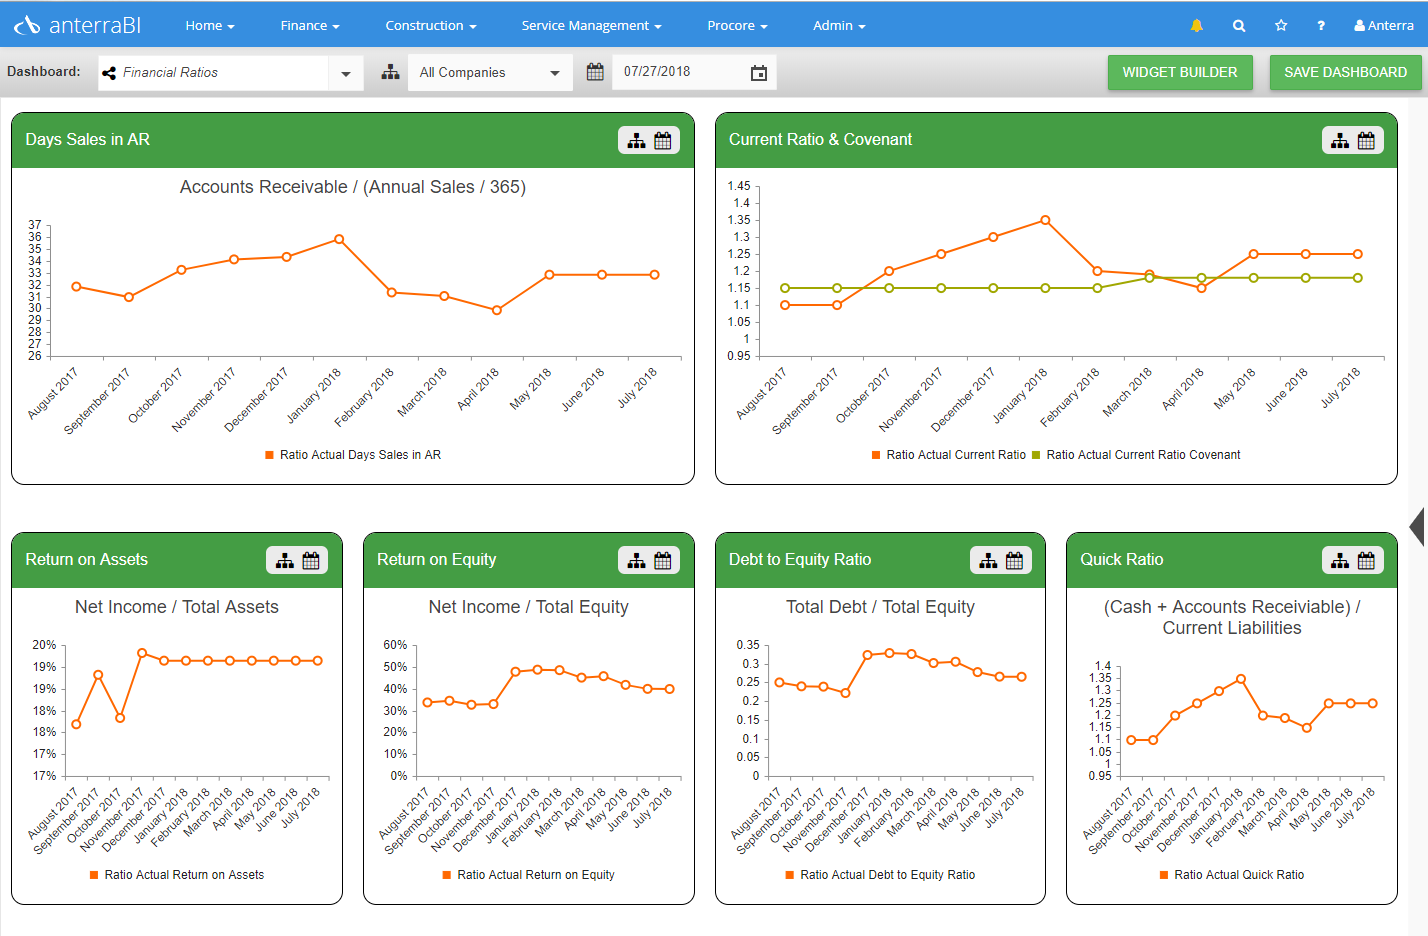The width and height of the screenshot is (1428, 936).
Task: Click the SAVE DASHBOARD button
Action: [1345, 72]
